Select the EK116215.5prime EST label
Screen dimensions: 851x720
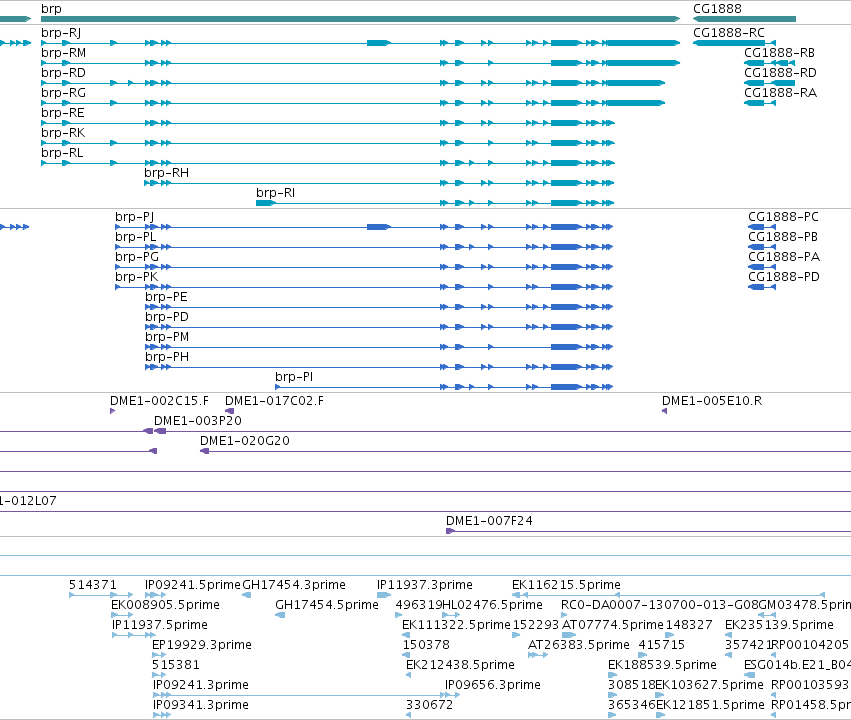566,585
